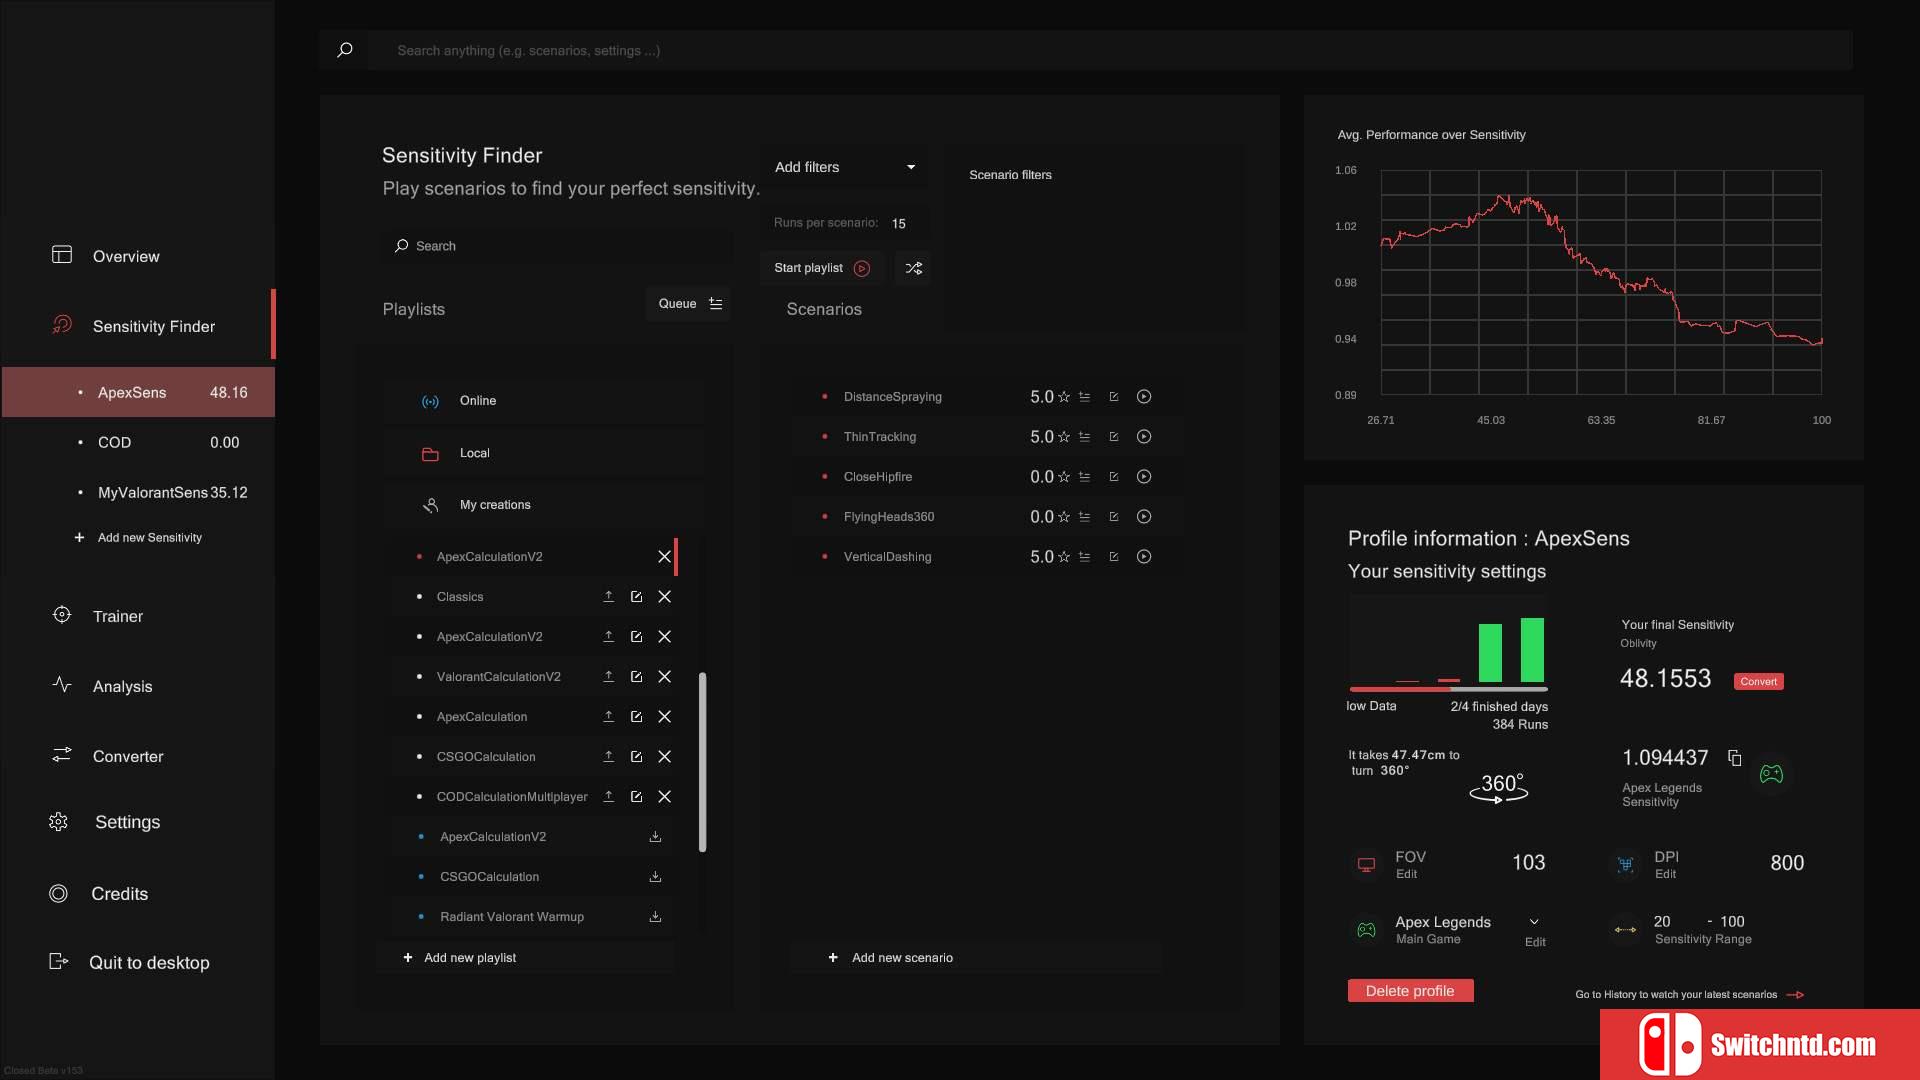Download the Radiant Valorant Warmup playlist
1920x1080 pixels.
655,917
